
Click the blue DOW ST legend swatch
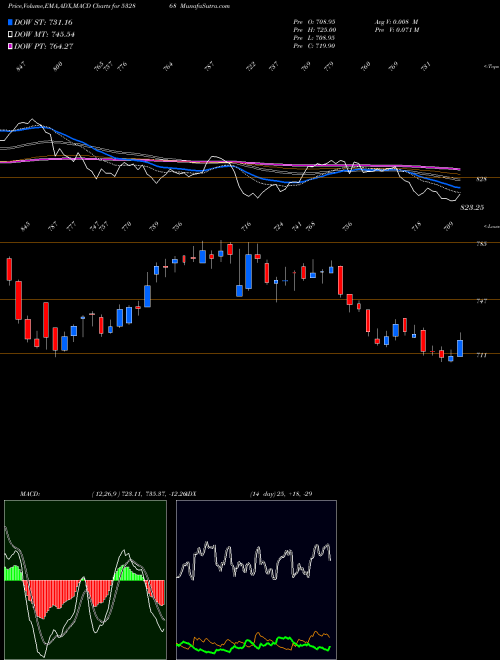point(11,22)
